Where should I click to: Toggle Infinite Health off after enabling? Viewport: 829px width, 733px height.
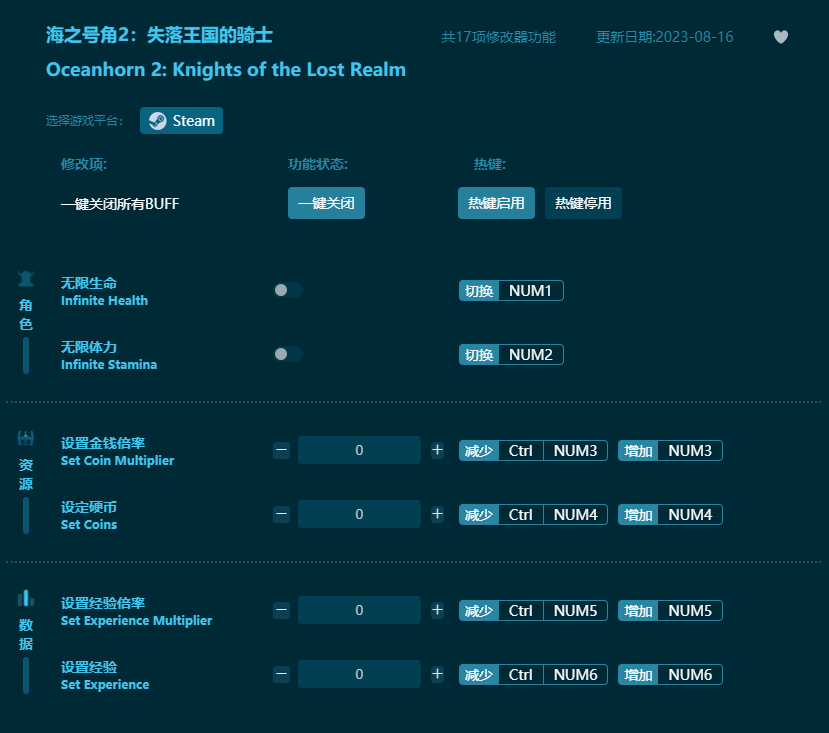(286, 290)
